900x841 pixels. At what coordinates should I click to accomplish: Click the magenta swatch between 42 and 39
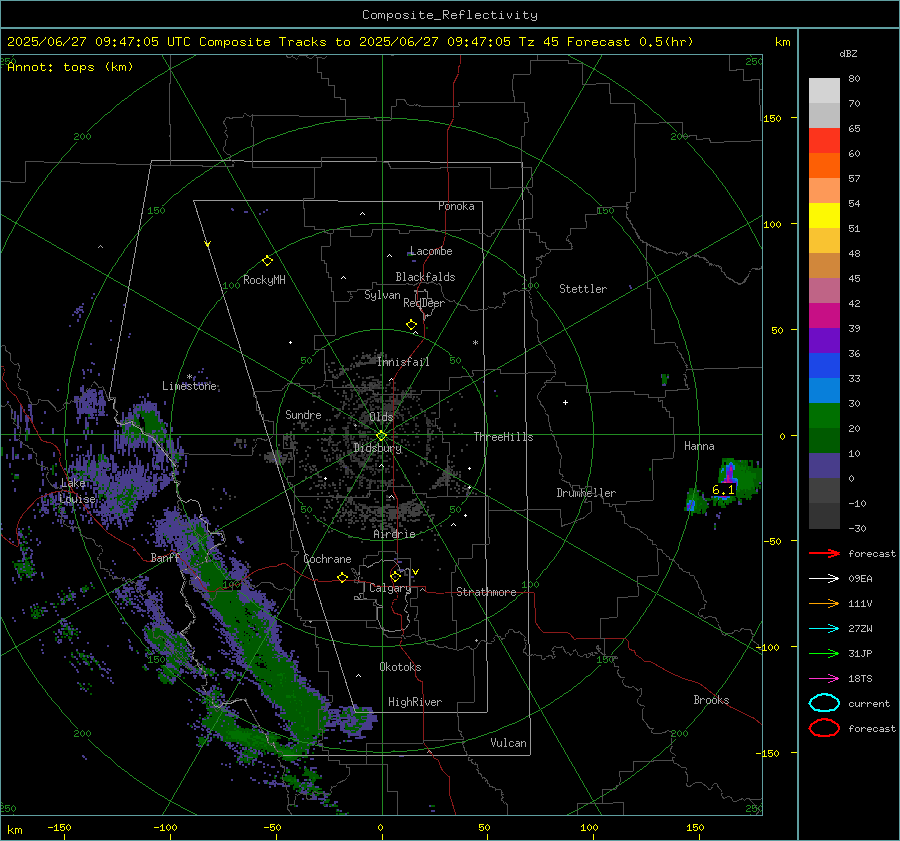coord(824,315)
